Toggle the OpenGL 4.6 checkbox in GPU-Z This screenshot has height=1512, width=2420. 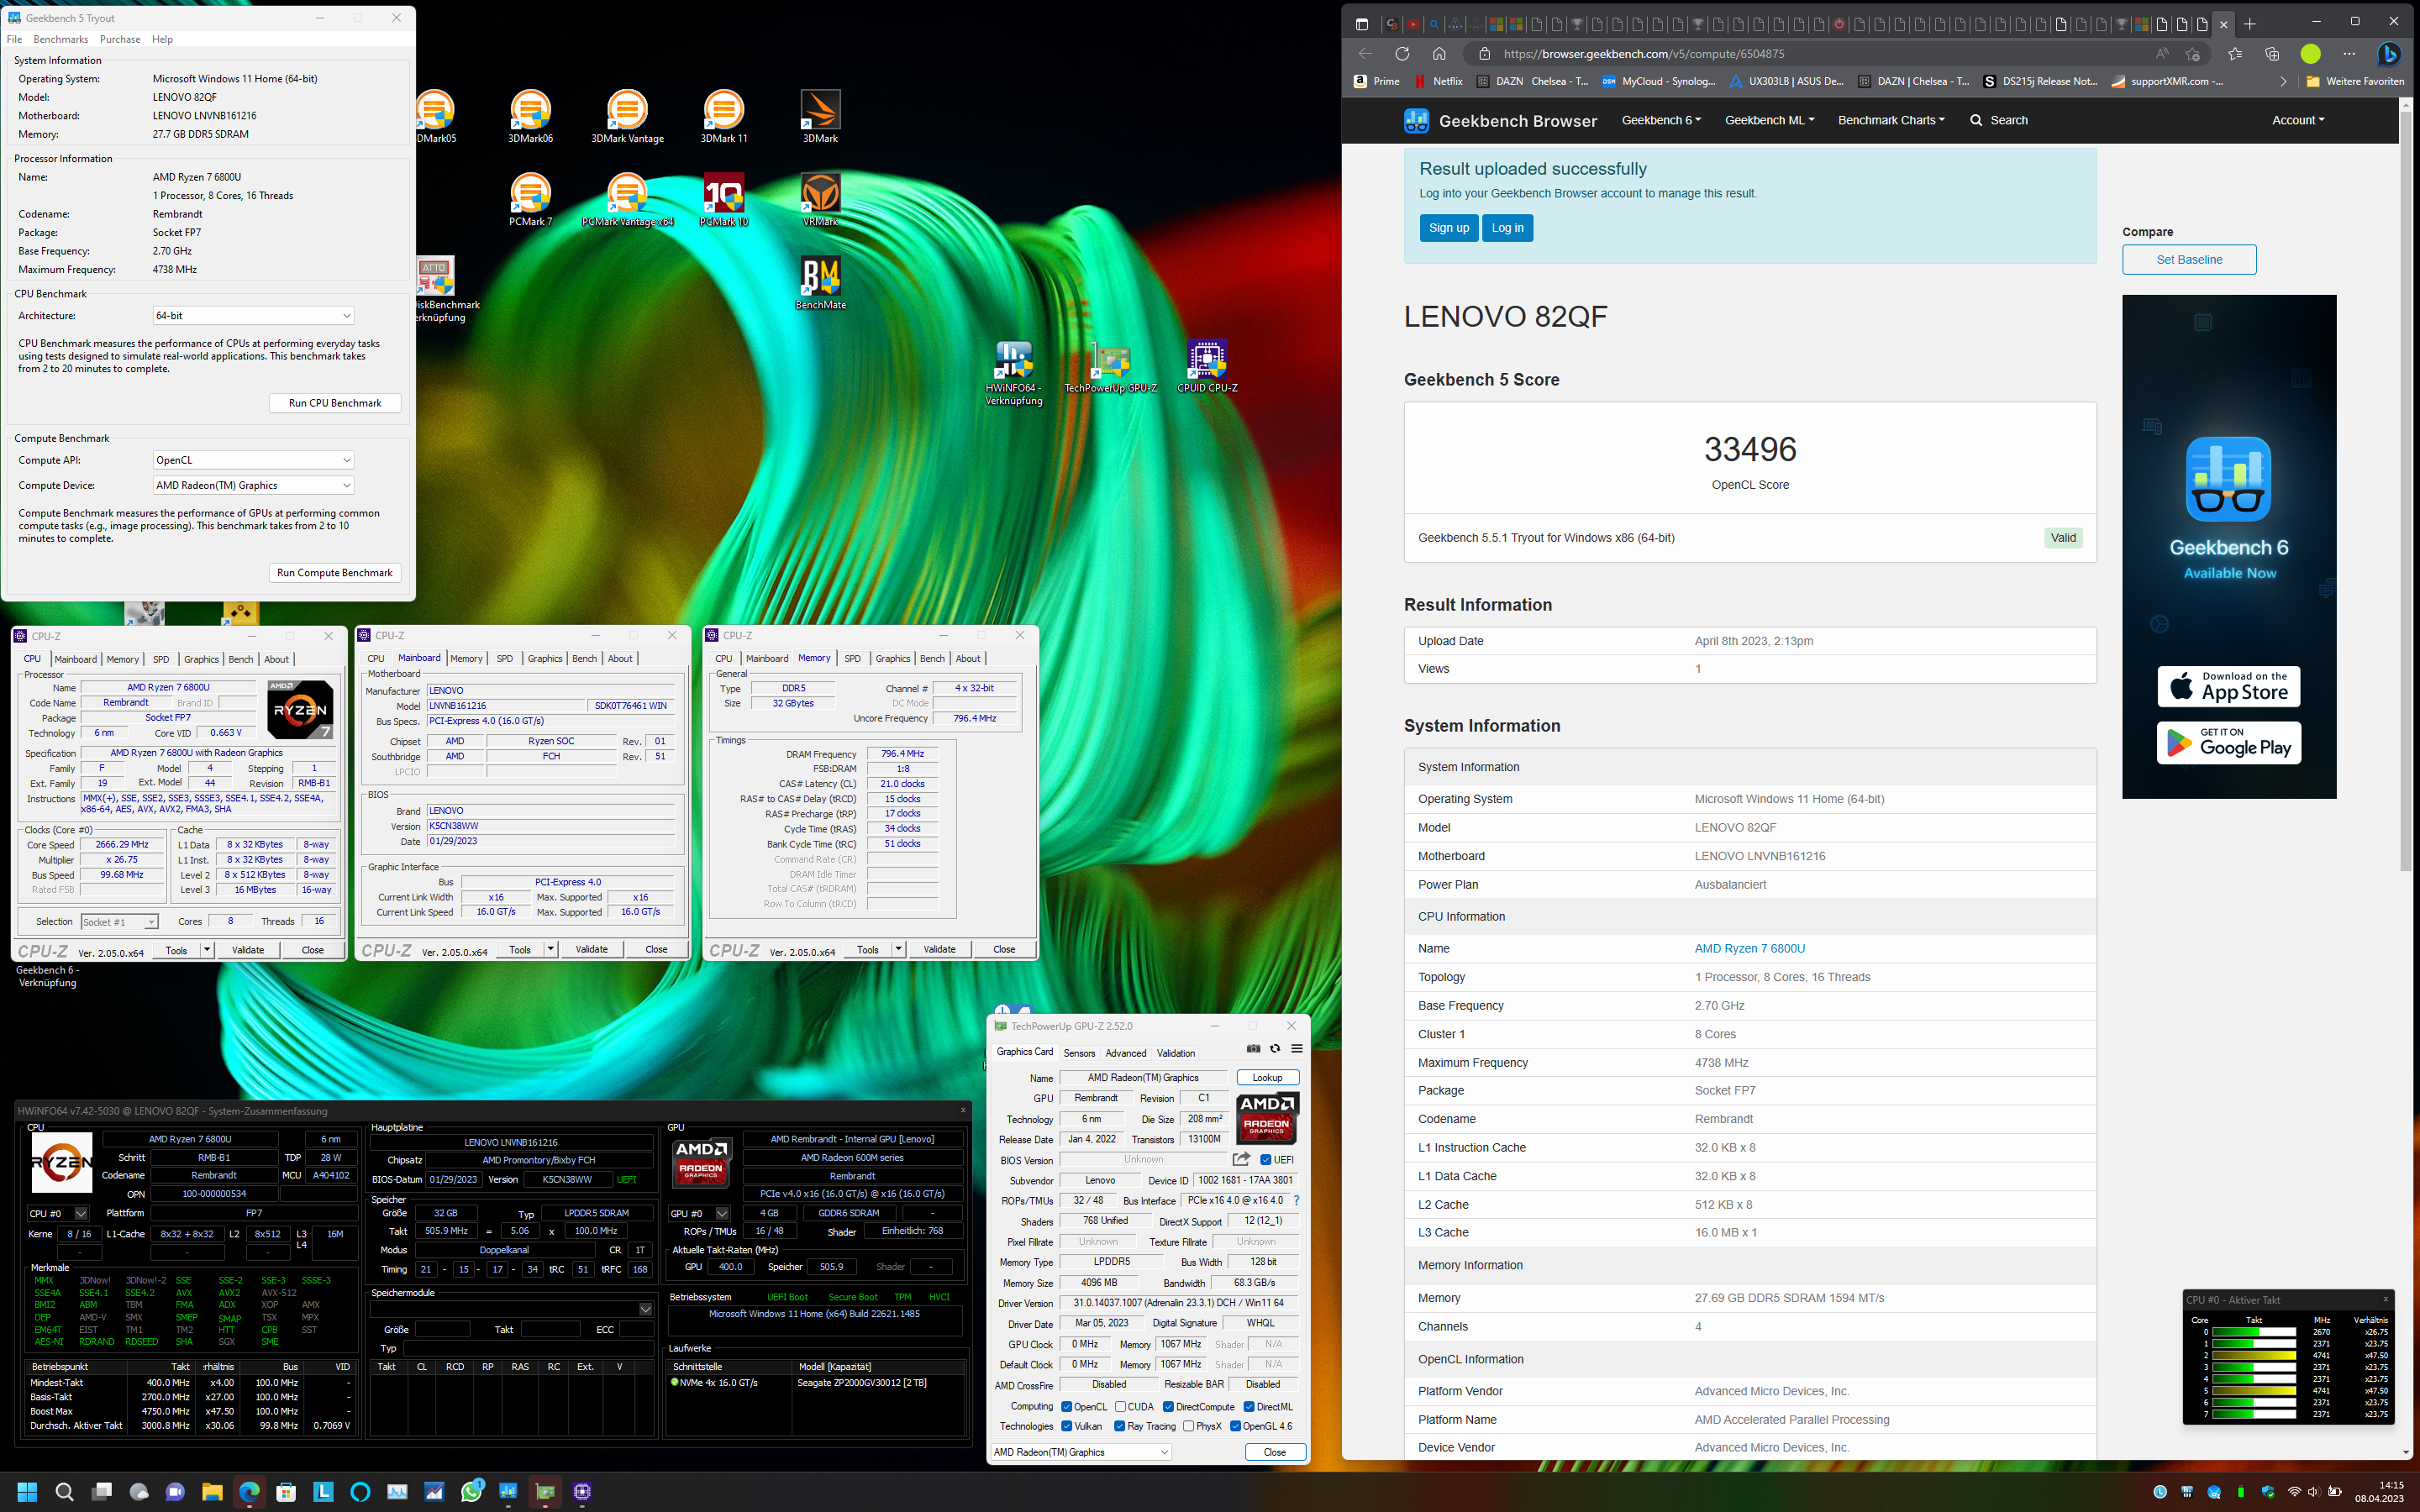click(x=1235, y=1426)
